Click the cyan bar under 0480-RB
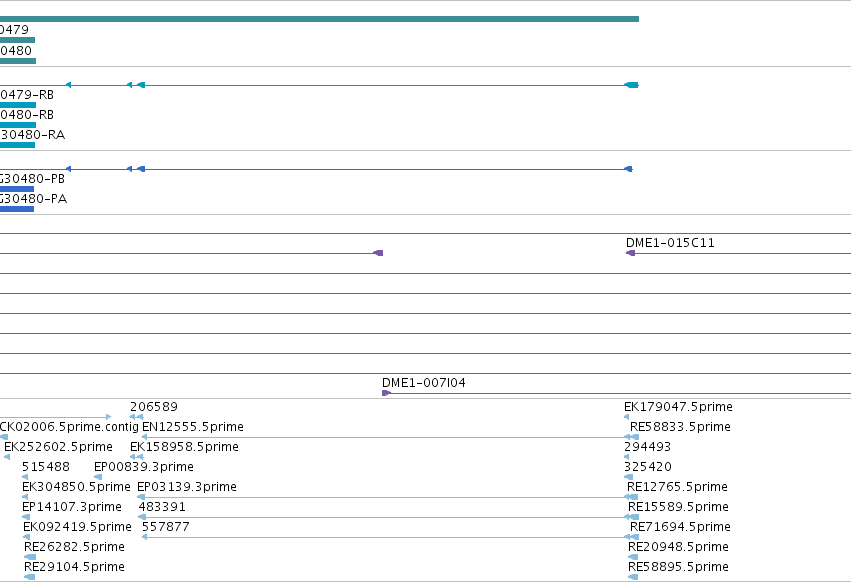 coord(18,125)
